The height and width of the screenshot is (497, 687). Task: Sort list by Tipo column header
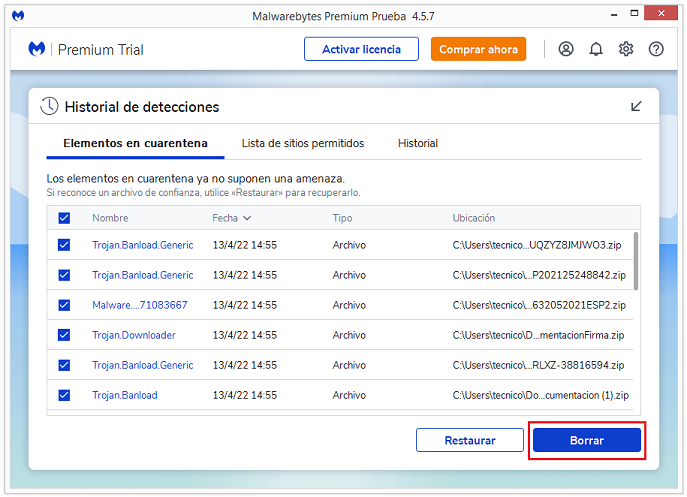pos(342,218)
